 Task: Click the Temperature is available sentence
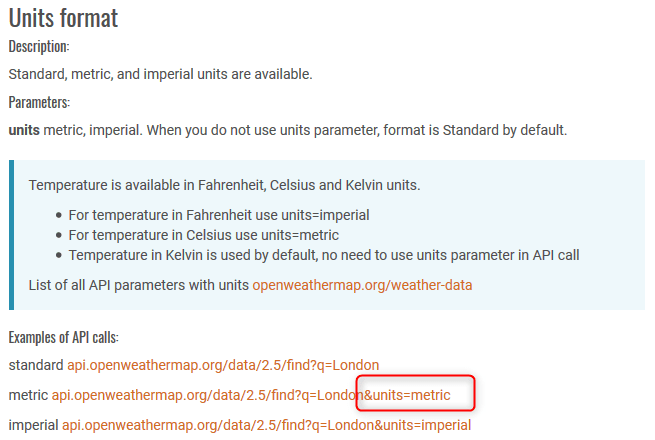pos(224,185)
